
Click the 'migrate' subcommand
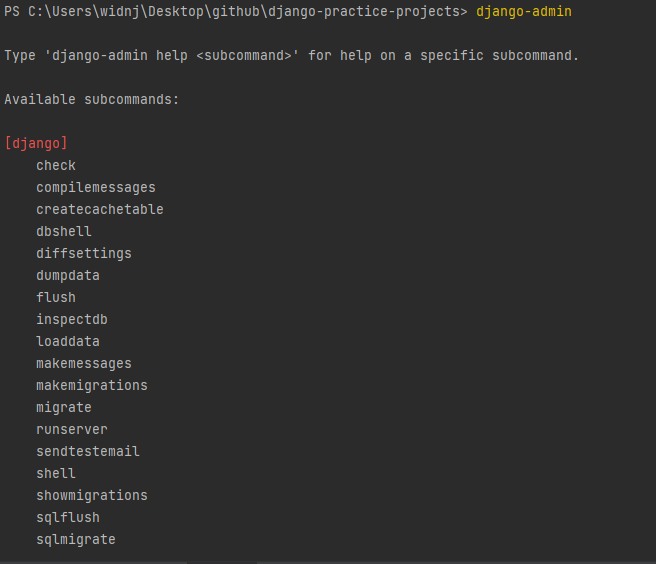point(64,408)
